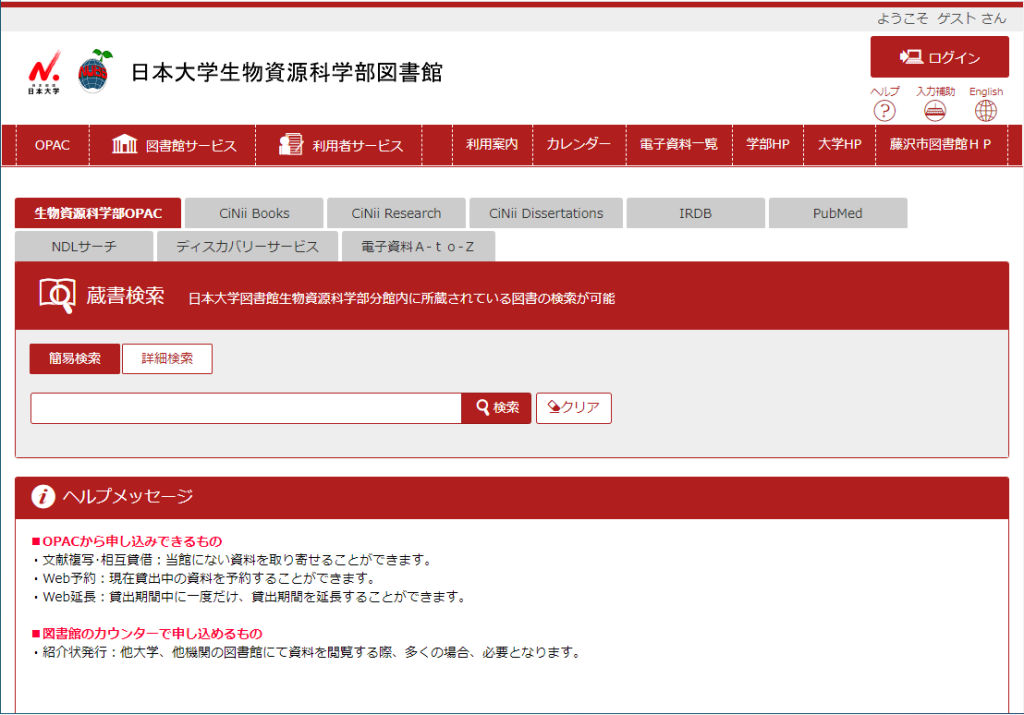Click the Web予約 help line
Viewport: 1024px width, 715px height.
click(205, 579)
